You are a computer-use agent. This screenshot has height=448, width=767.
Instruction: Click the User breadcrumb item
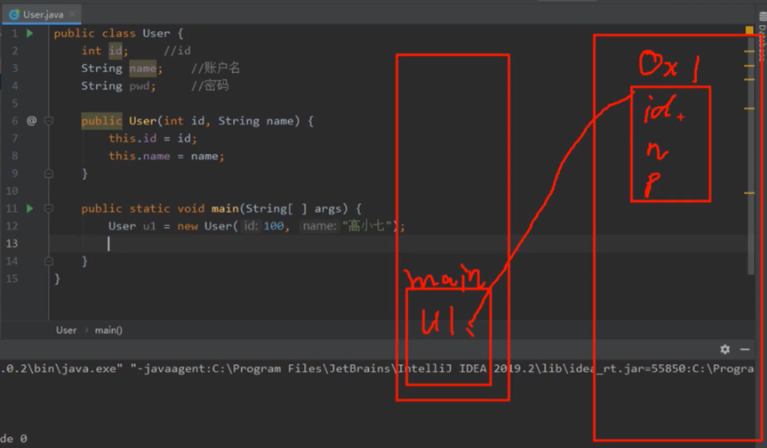tap(66, 330)
